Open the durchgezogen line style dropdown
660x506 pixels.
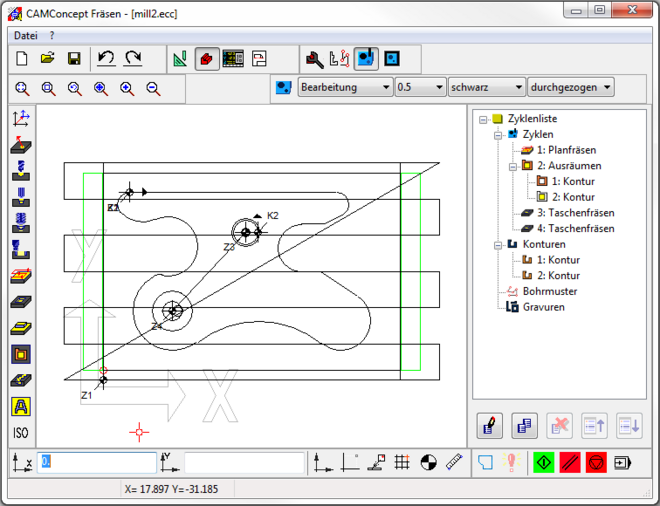570,88
